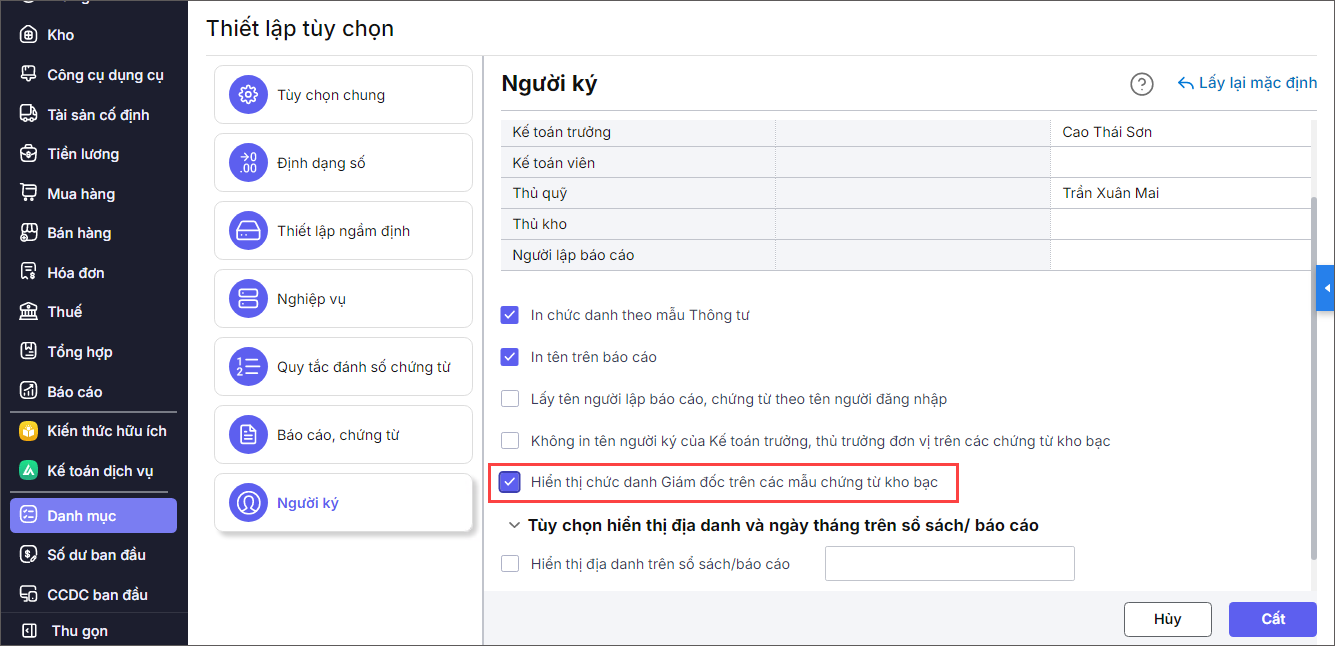Click Lấy lại mặc định link
Viewport: 1335px width, 646px height.
coord(1247,83)
